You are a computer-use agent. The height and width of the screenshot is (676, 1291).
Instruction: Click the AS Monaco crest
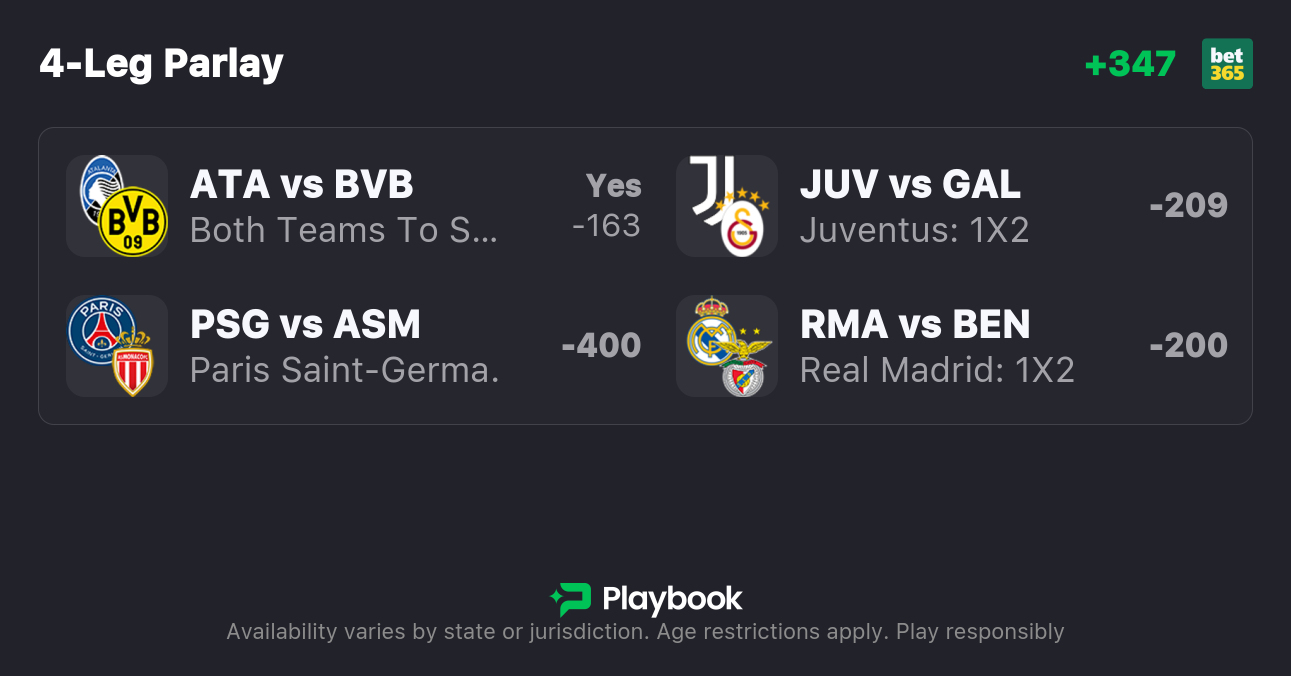click(x=133, y=363)
